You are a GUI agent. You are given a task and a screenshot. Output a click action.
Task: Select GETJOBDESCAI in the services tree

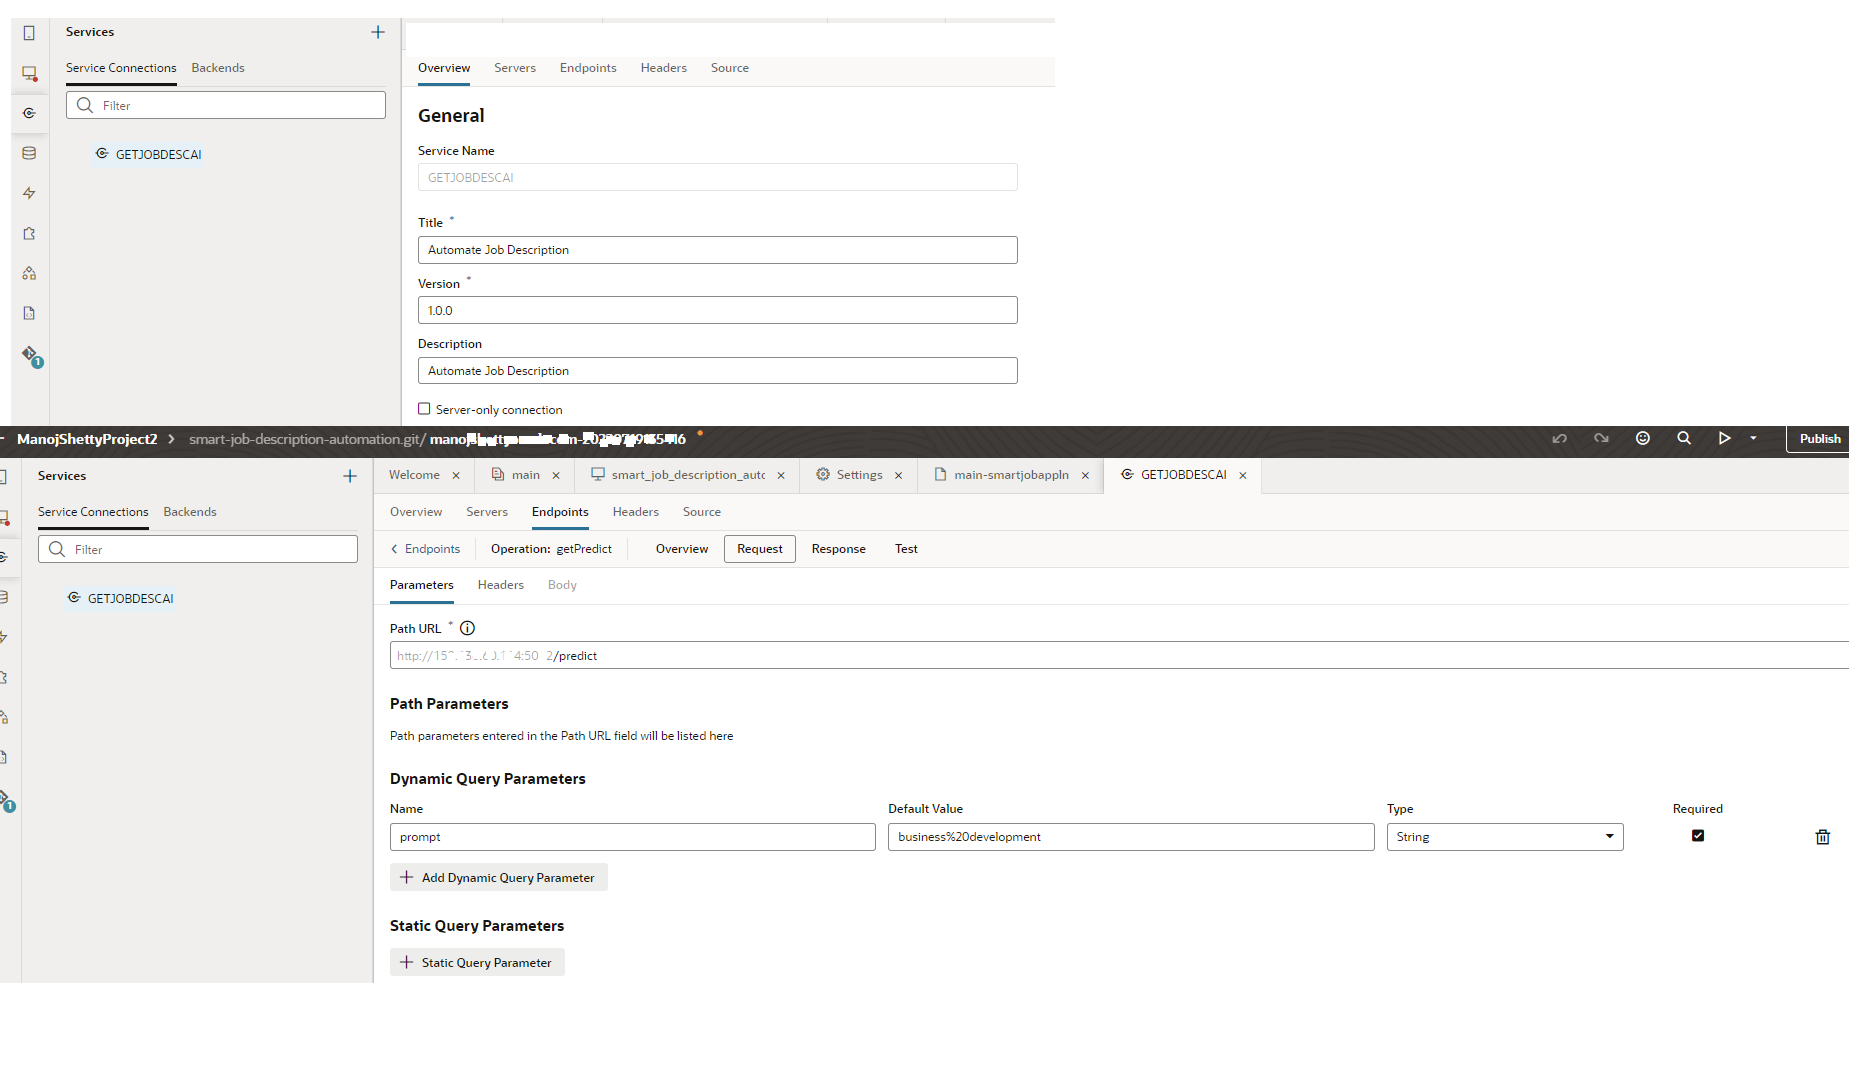coord(130,599)
